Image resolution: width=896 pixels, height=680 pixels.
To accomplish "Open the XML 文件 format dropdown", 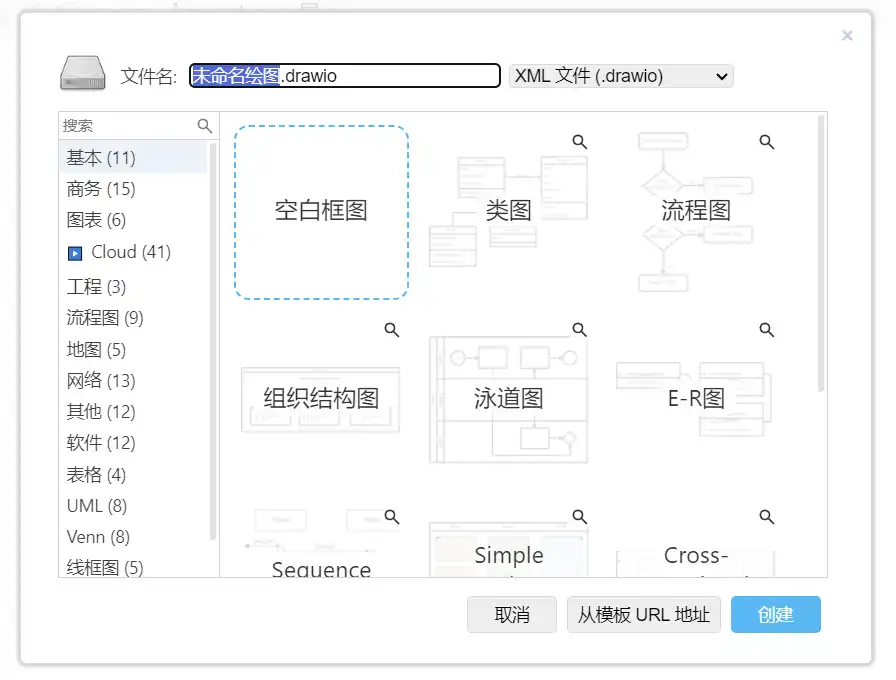I will [621, 76].
